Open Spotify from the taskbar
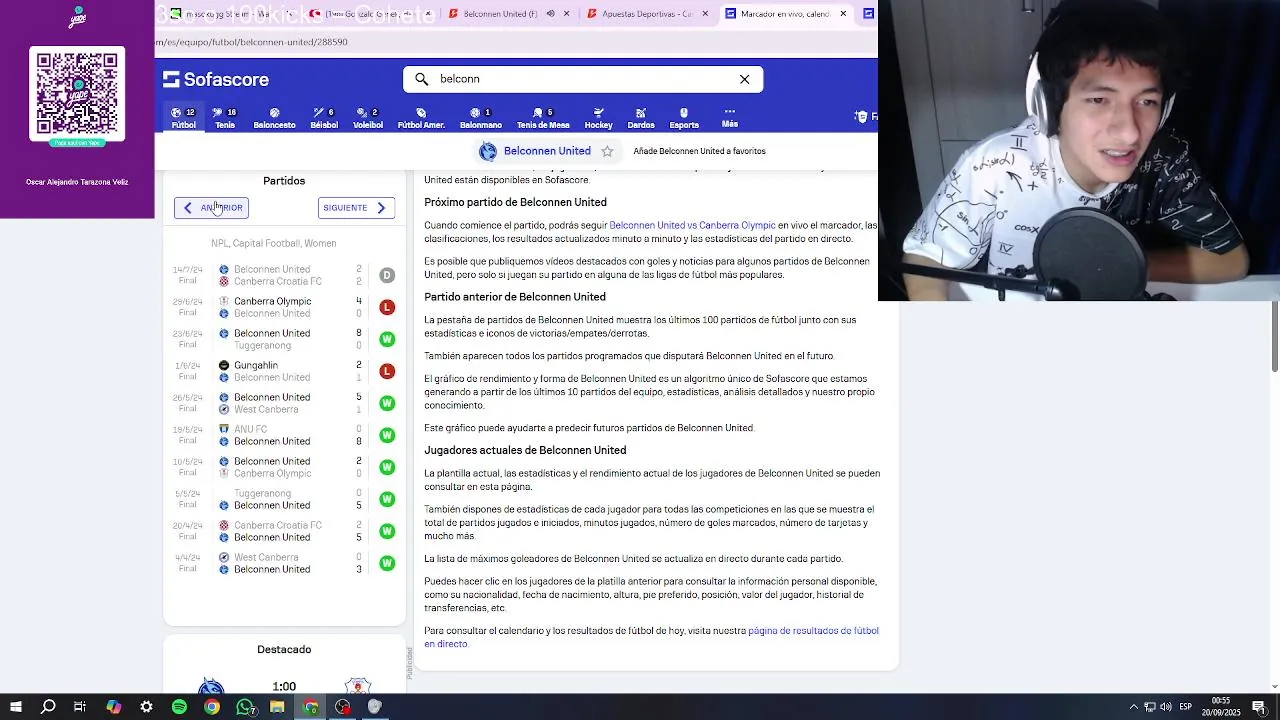 (179, 707)
